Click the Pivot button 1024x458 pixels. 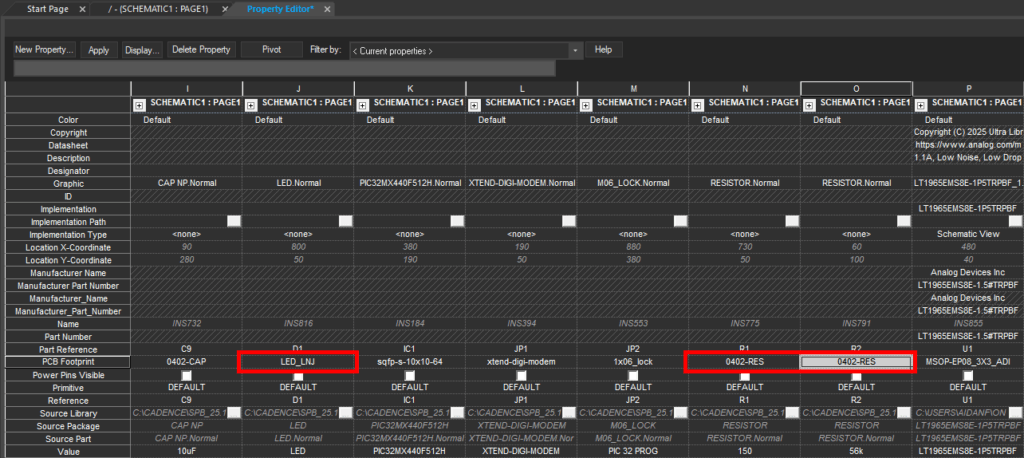272,50
